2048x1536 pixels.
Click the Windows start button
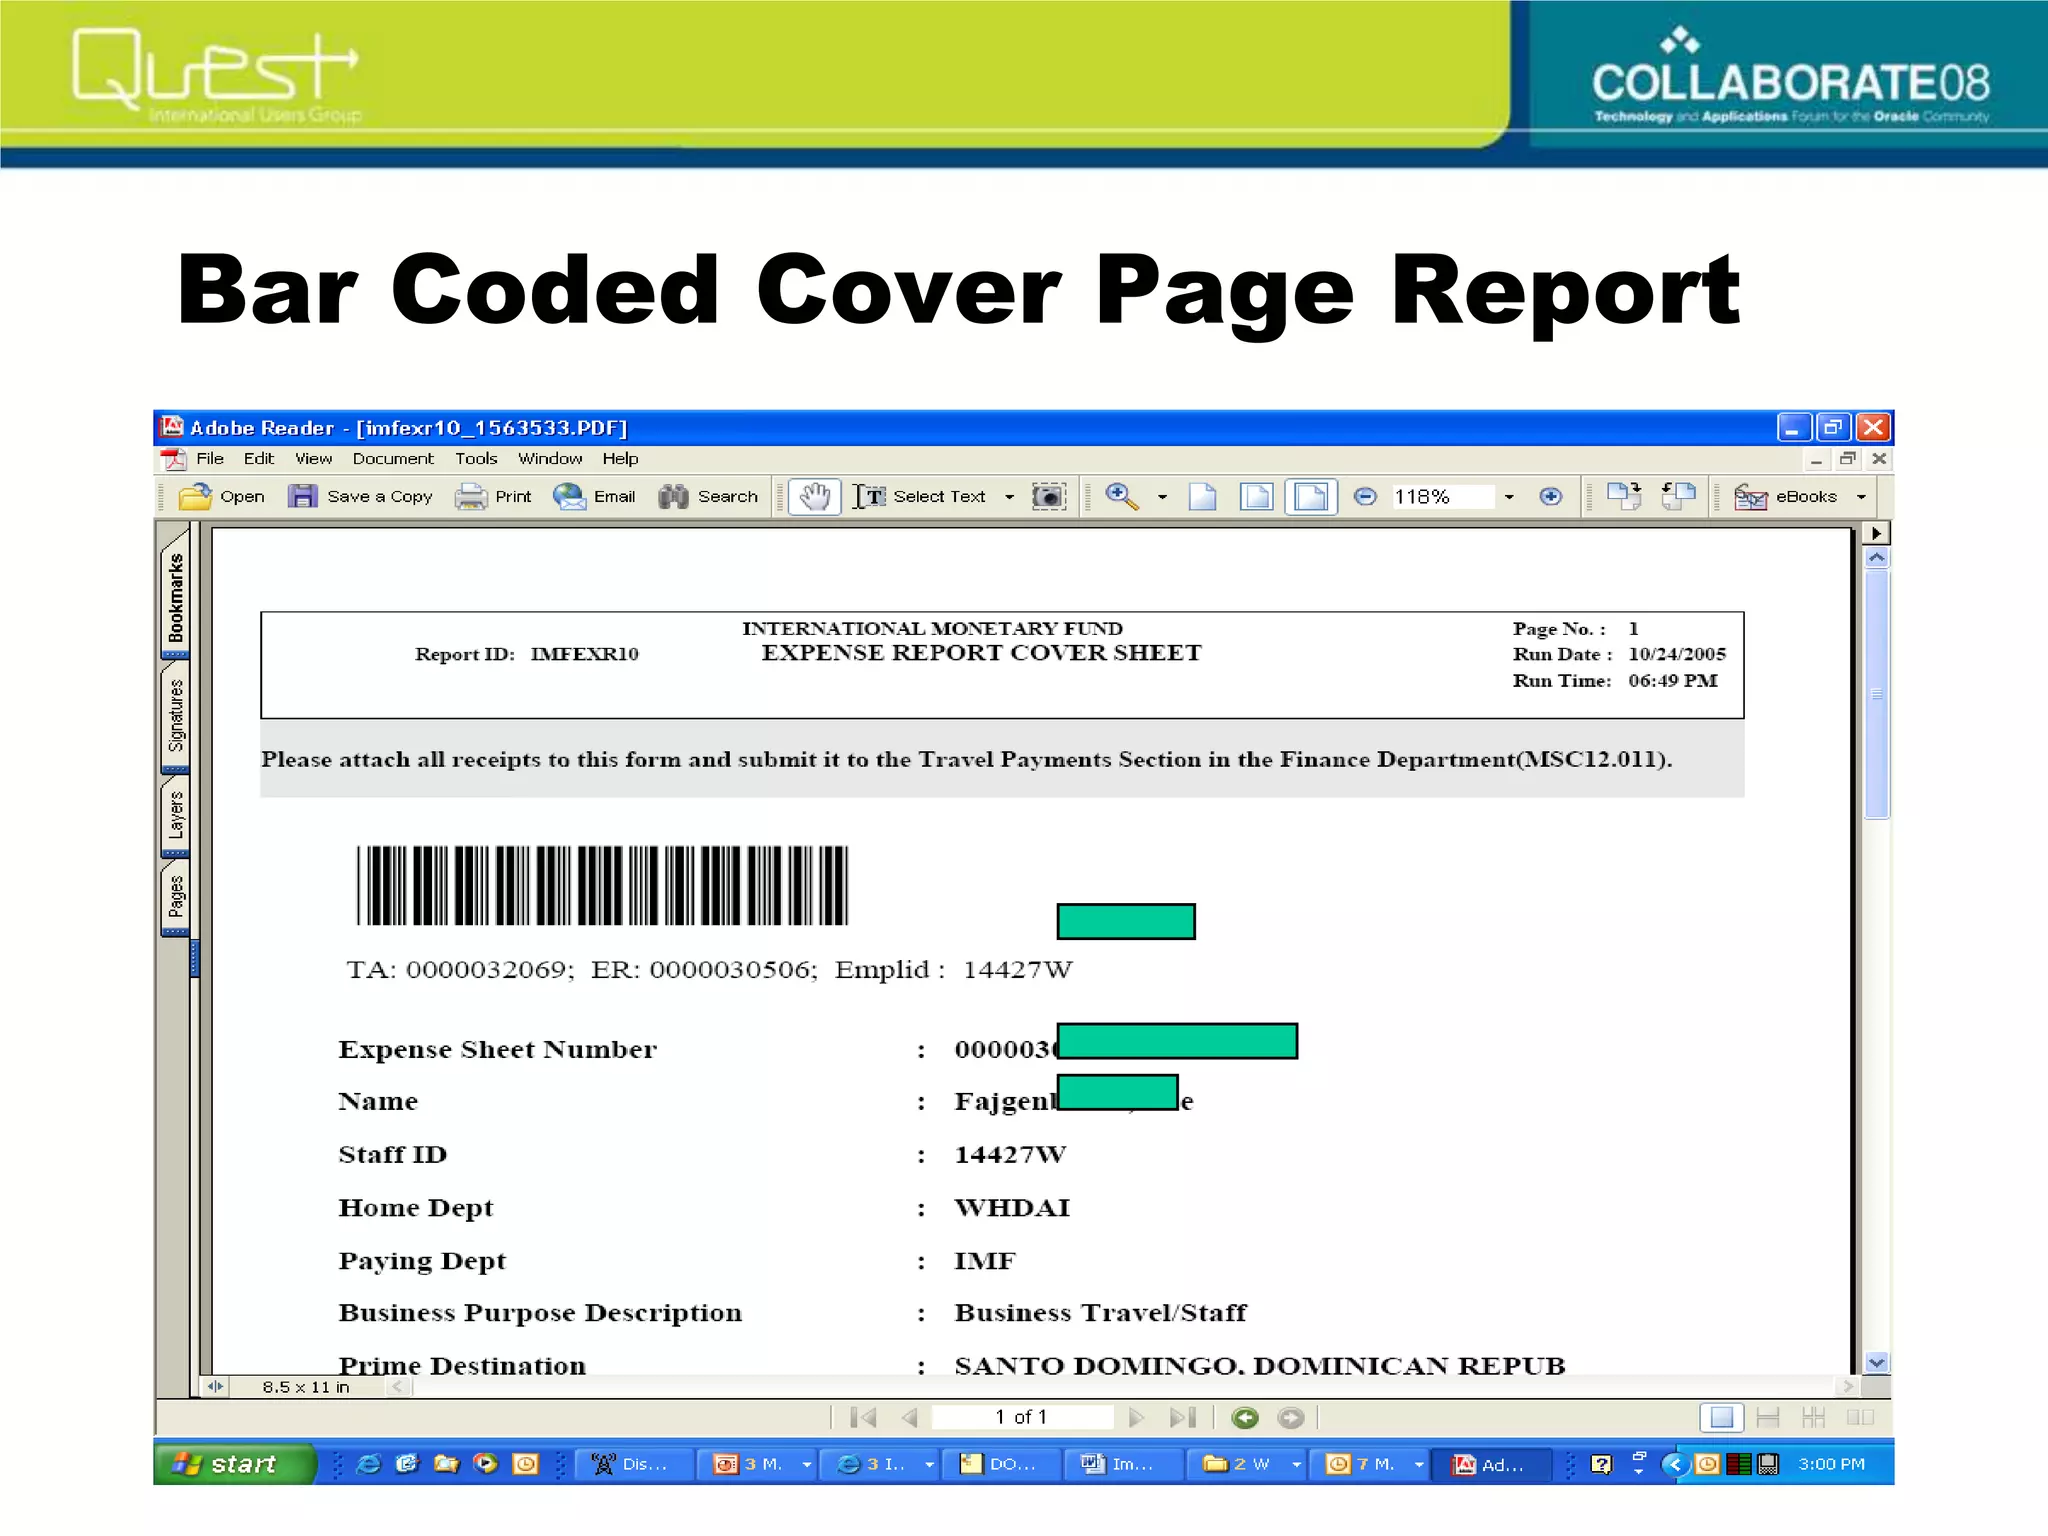(233, 1464)
